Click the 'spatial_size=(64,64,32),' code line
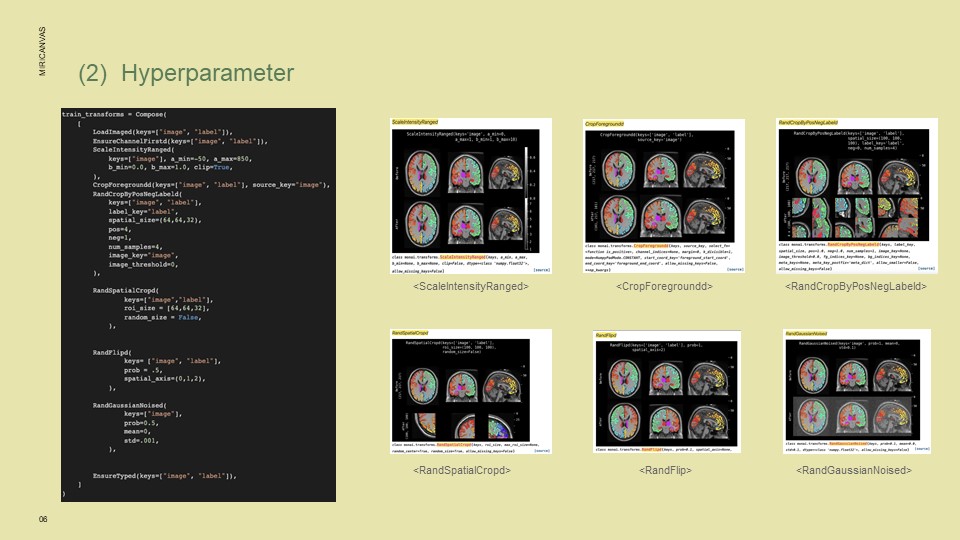 coord(155,220)
